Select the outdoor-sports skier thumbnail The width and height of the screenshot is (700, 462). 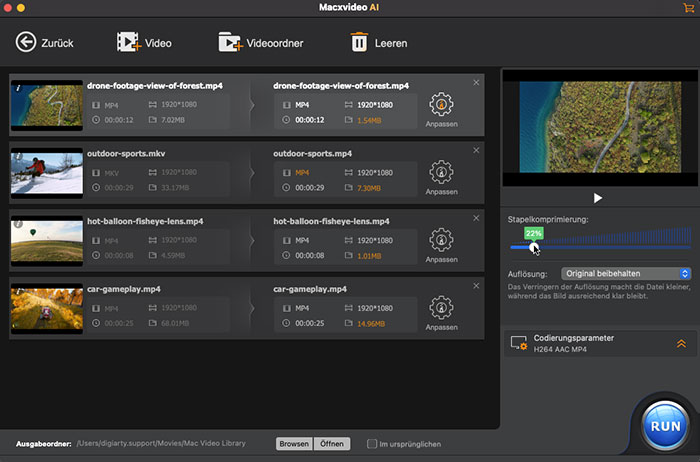point(47,173)
